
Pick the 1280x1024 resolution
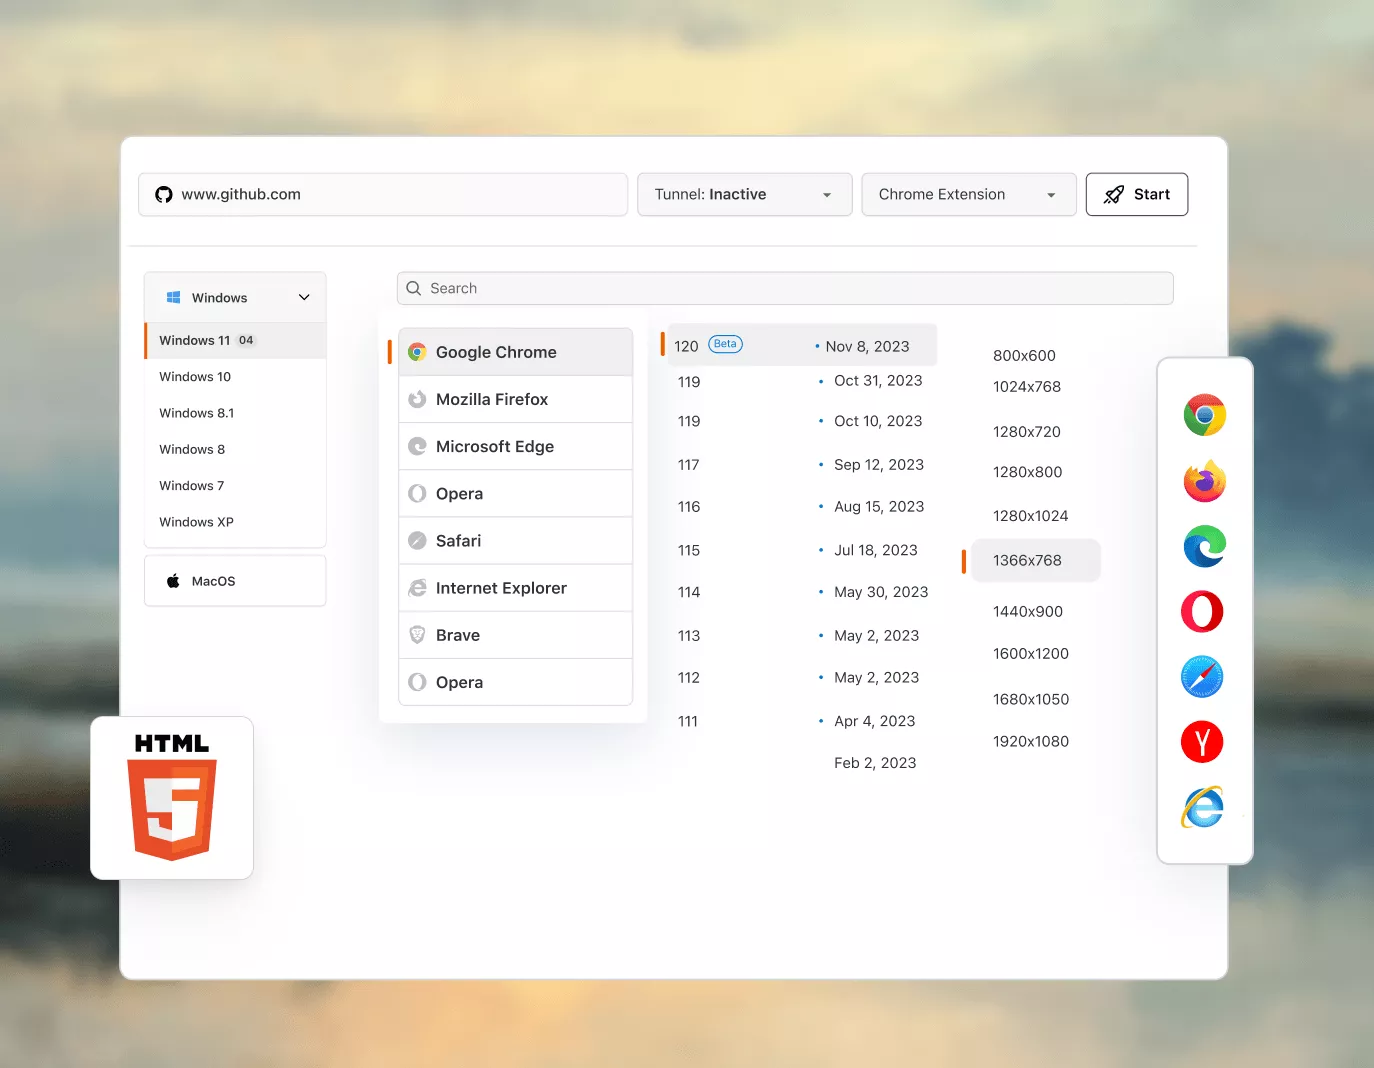(x=1030, y=516)
